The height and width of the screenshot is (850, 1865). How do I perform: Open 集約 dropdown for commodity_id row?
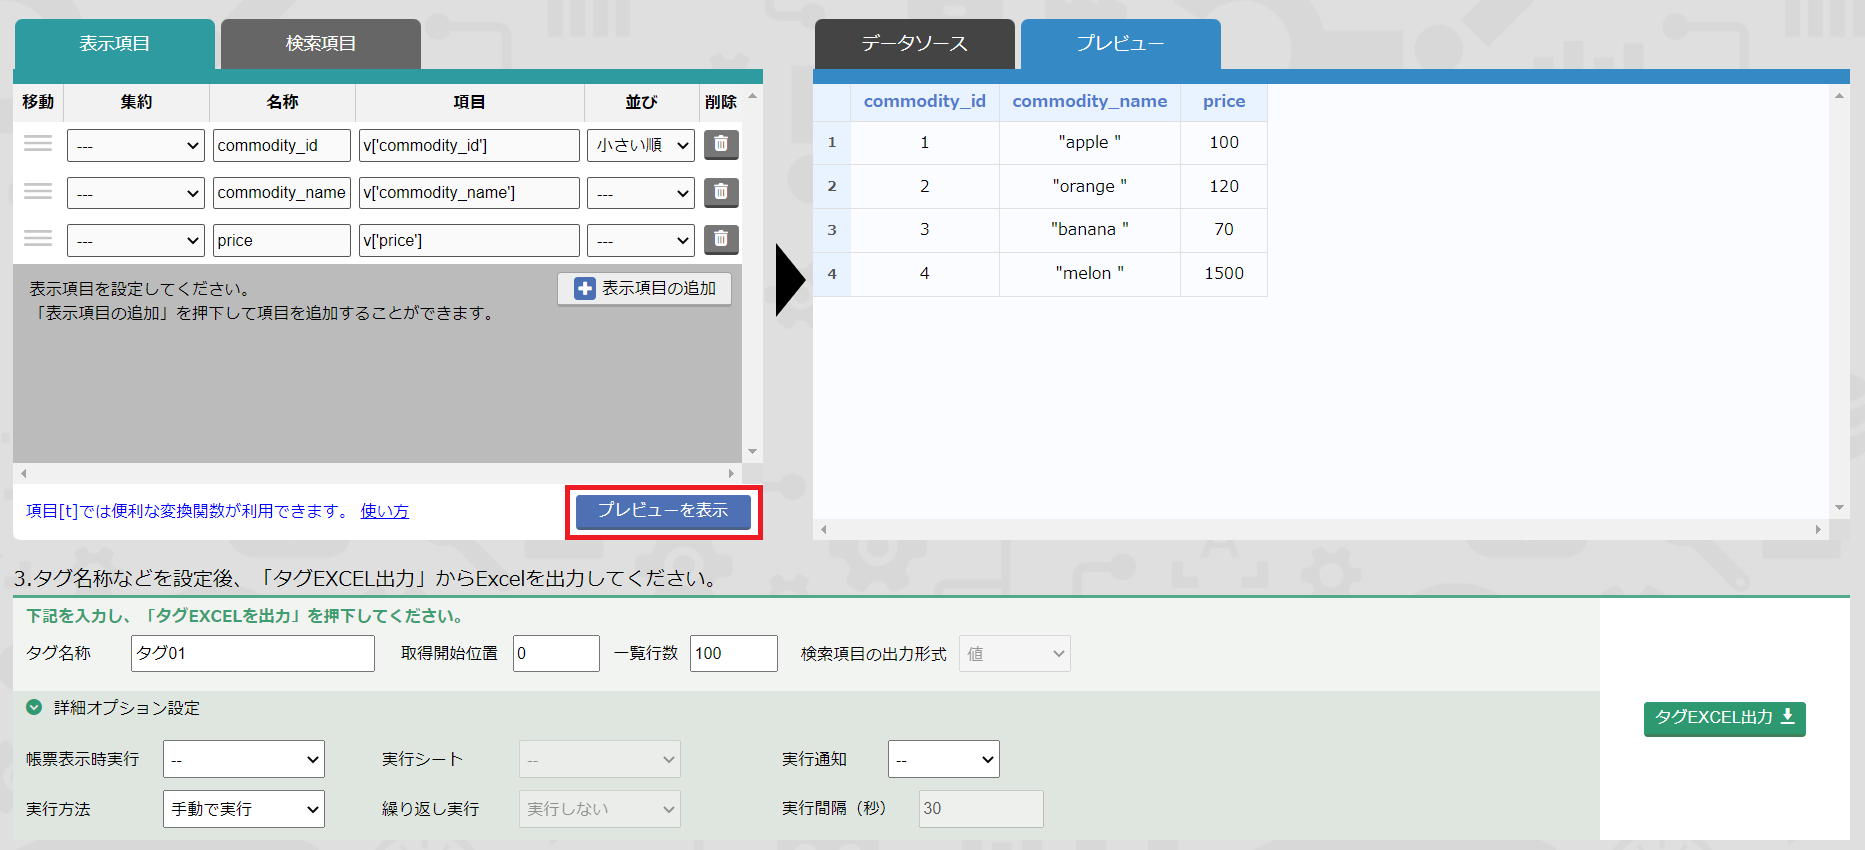136,145
